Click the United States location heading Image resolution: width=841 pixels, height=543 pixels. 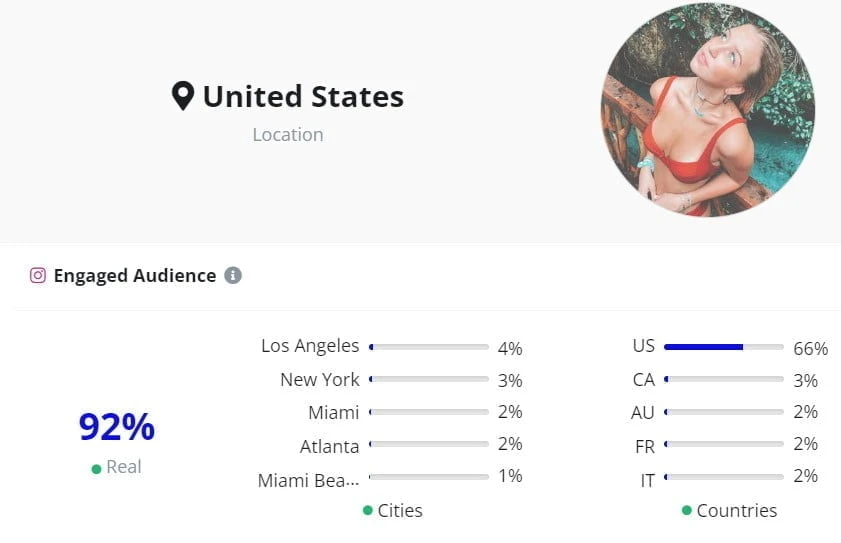click(303, 96)
